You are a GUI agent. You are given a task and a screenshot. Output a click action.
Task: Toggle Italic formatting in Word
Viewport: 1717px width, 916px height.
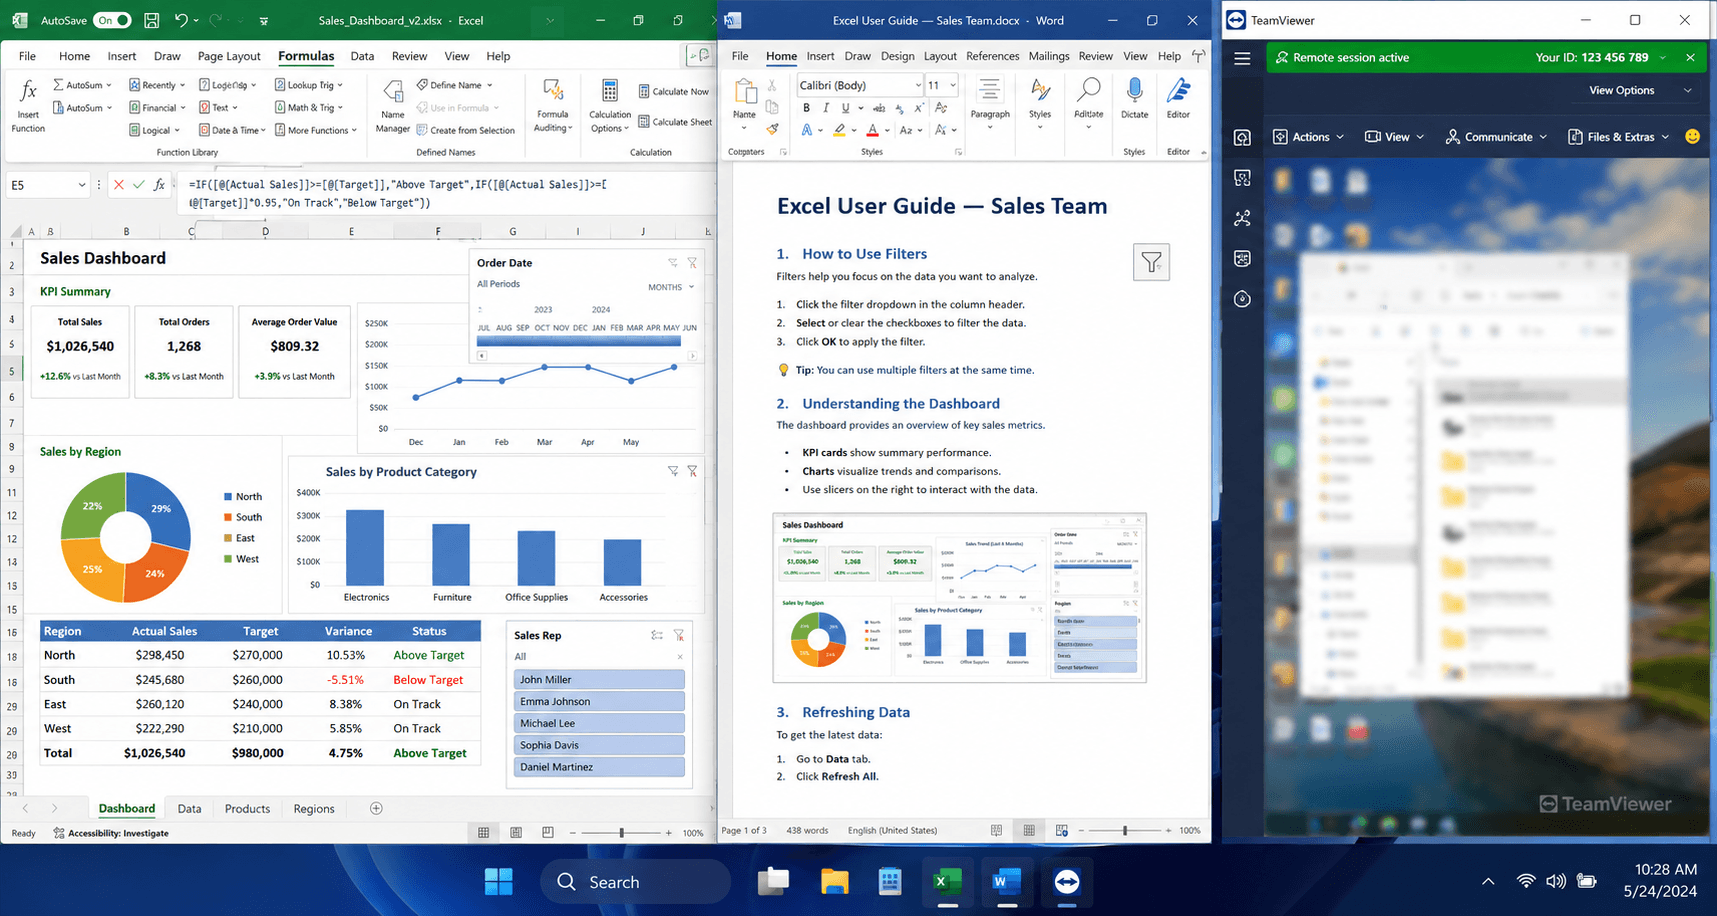click(827, 108)
